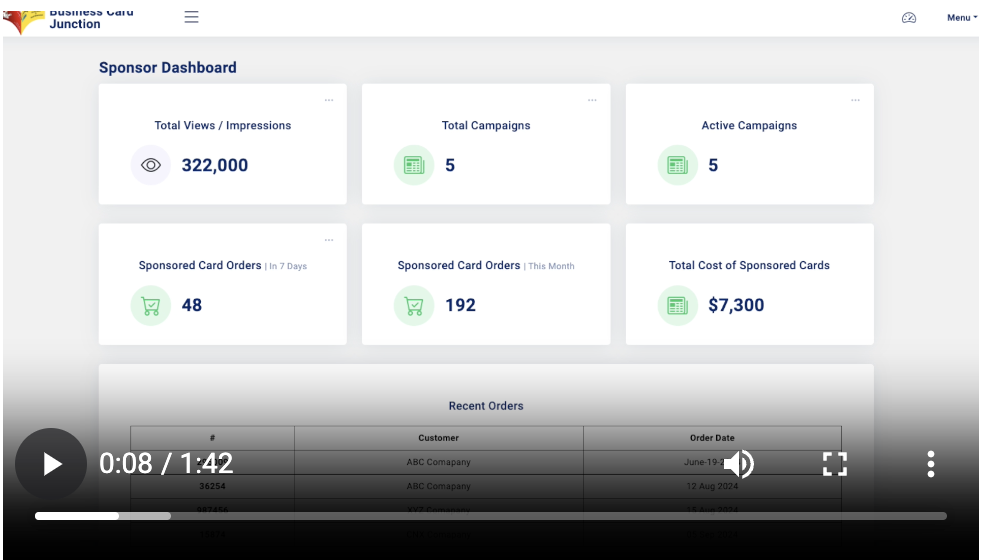Click the 322,000 views value
Viewport: 982px width, 560px height.
215,165
